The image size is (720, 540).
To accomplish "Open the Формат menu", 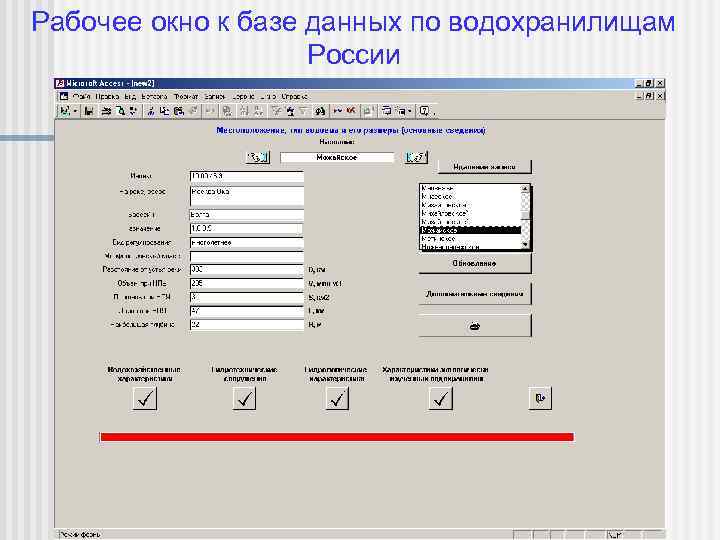I will tap(186, 97).
